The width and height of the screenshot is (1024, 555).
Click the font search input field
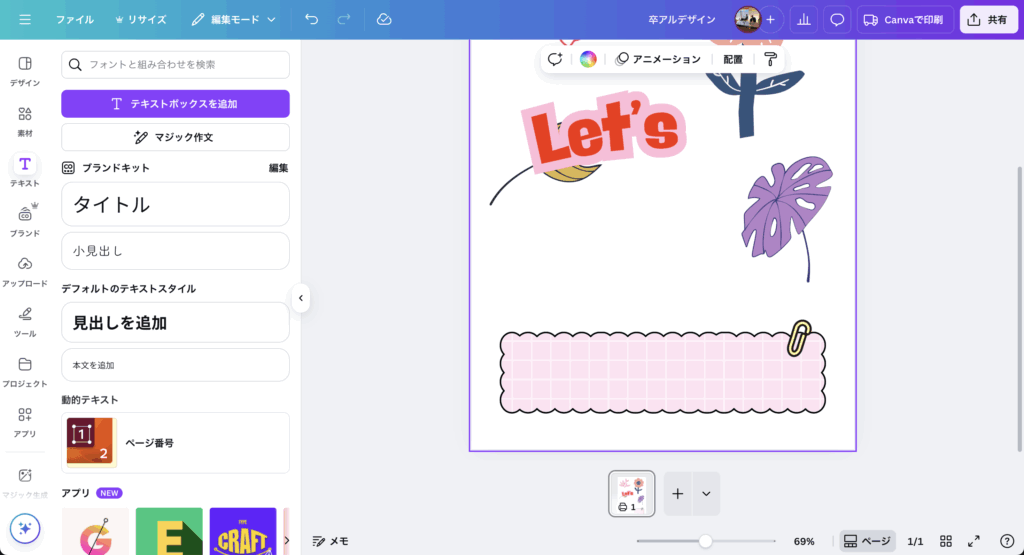pos(175,65)
